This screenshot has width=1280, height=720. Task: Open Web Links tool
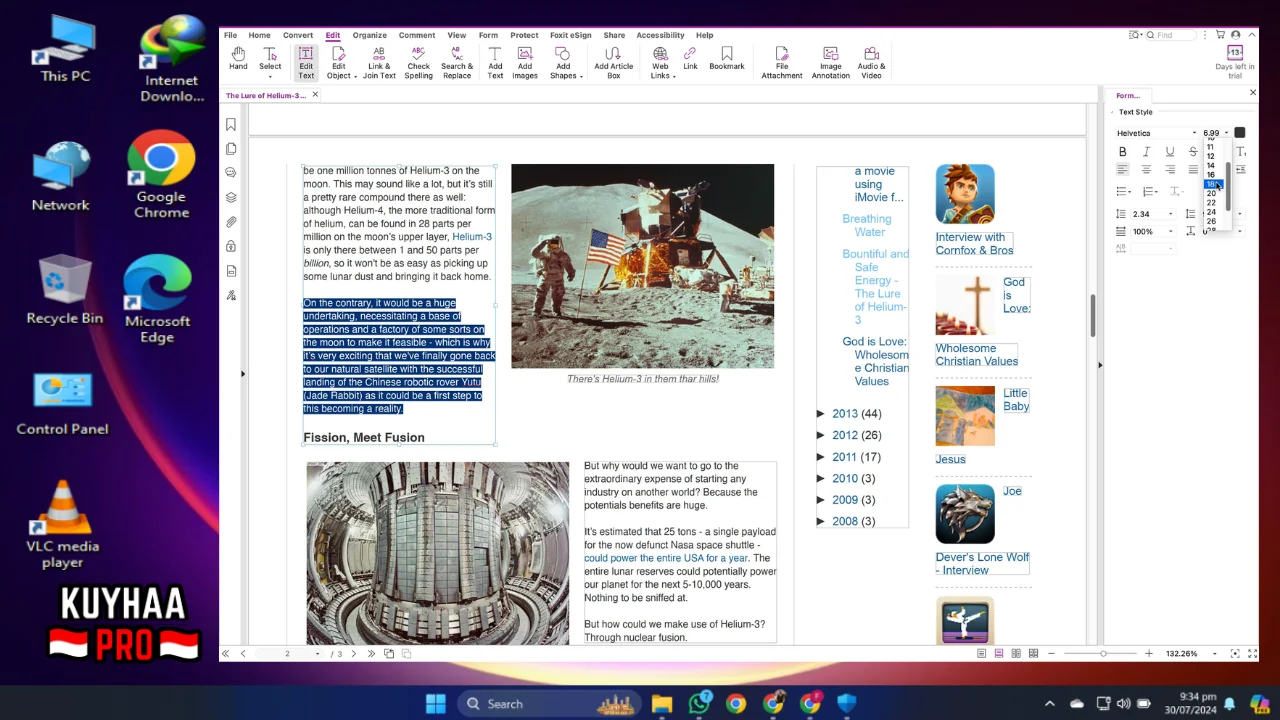pyautogui.click(x=661, y=62)
